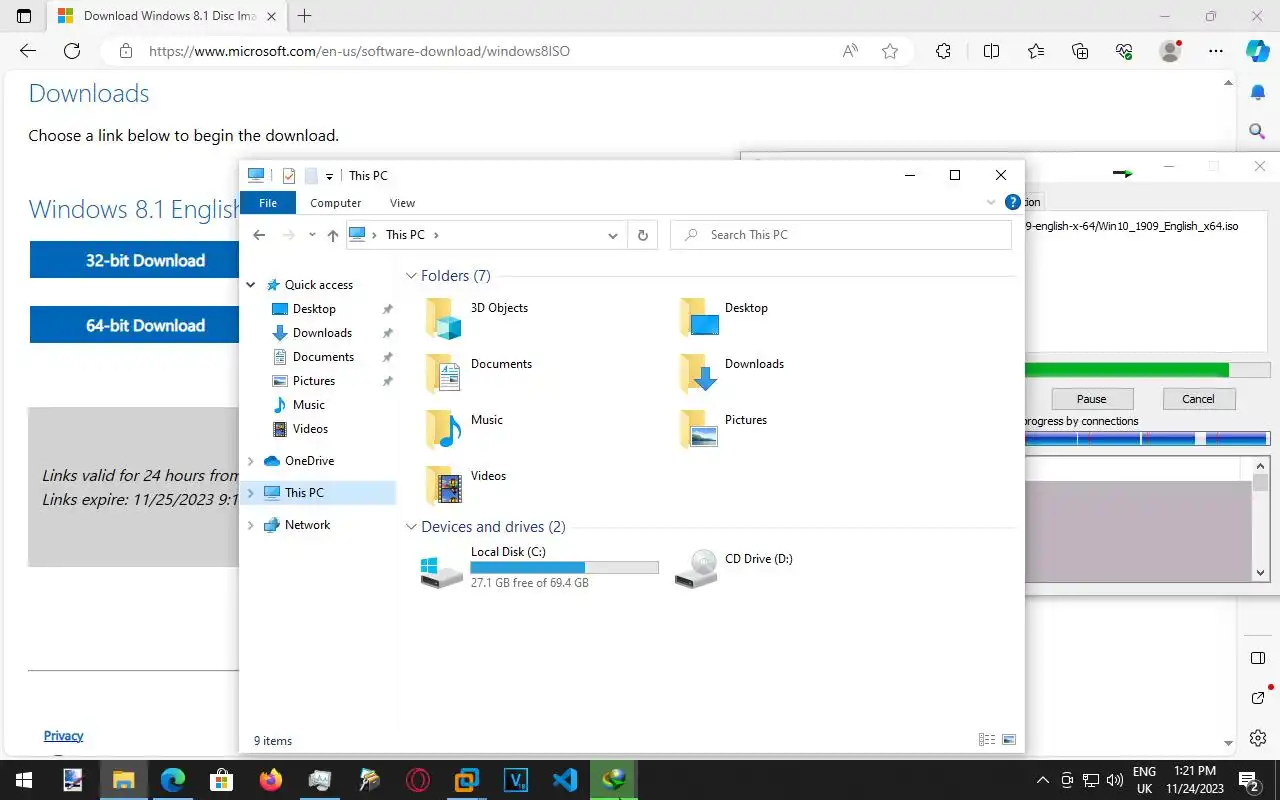The image size is (1280, 800).
Task: Select CD Drive (D:)
Action: 734,567
